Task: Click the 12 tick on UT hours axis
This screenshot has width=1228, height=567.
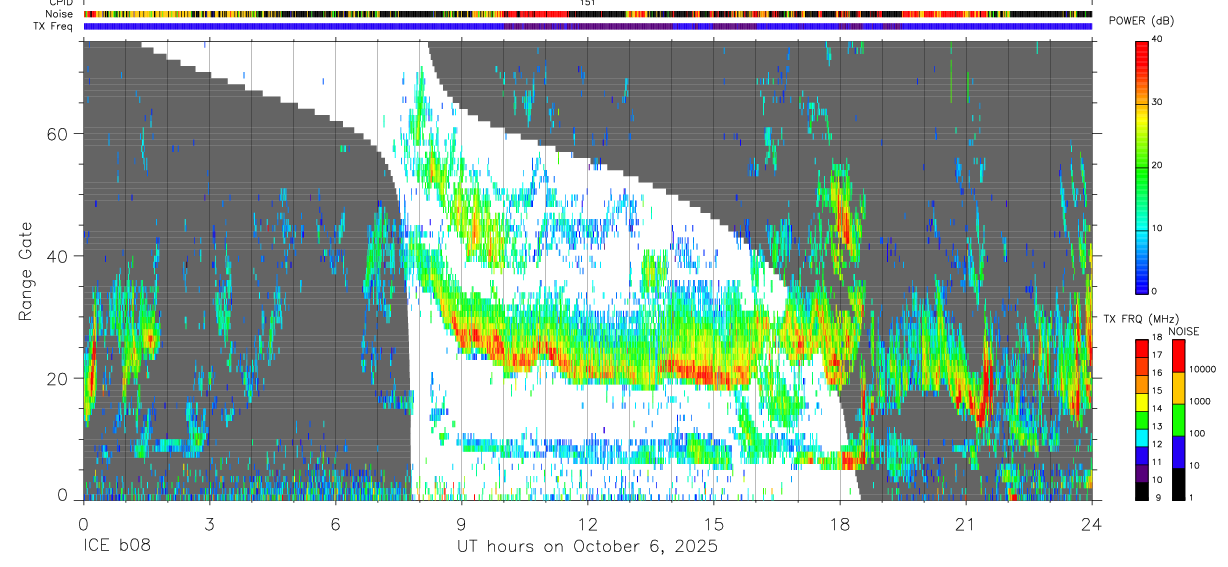Action: pos(587,523)
